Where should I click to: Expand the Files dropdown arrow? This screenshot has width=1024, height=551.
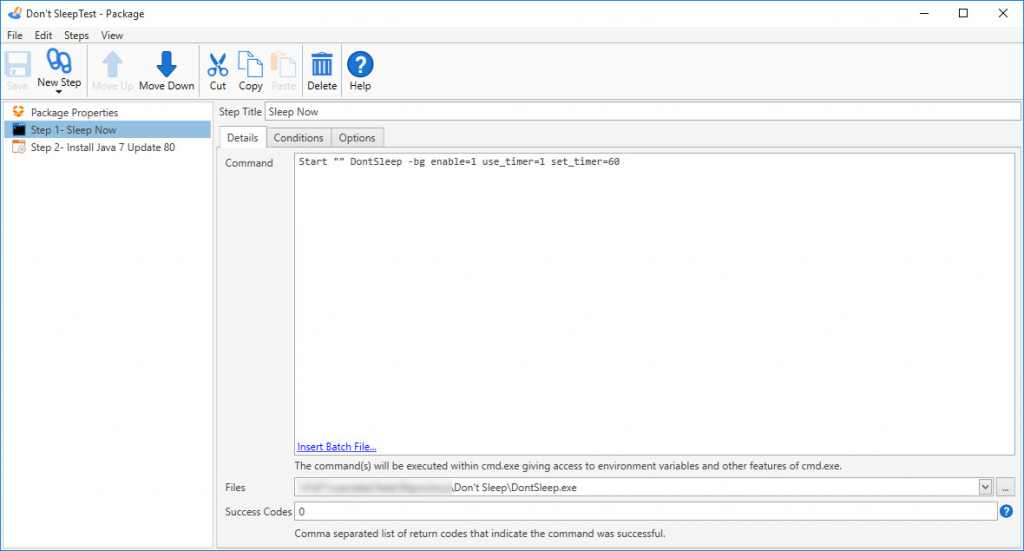pos(985,487)
